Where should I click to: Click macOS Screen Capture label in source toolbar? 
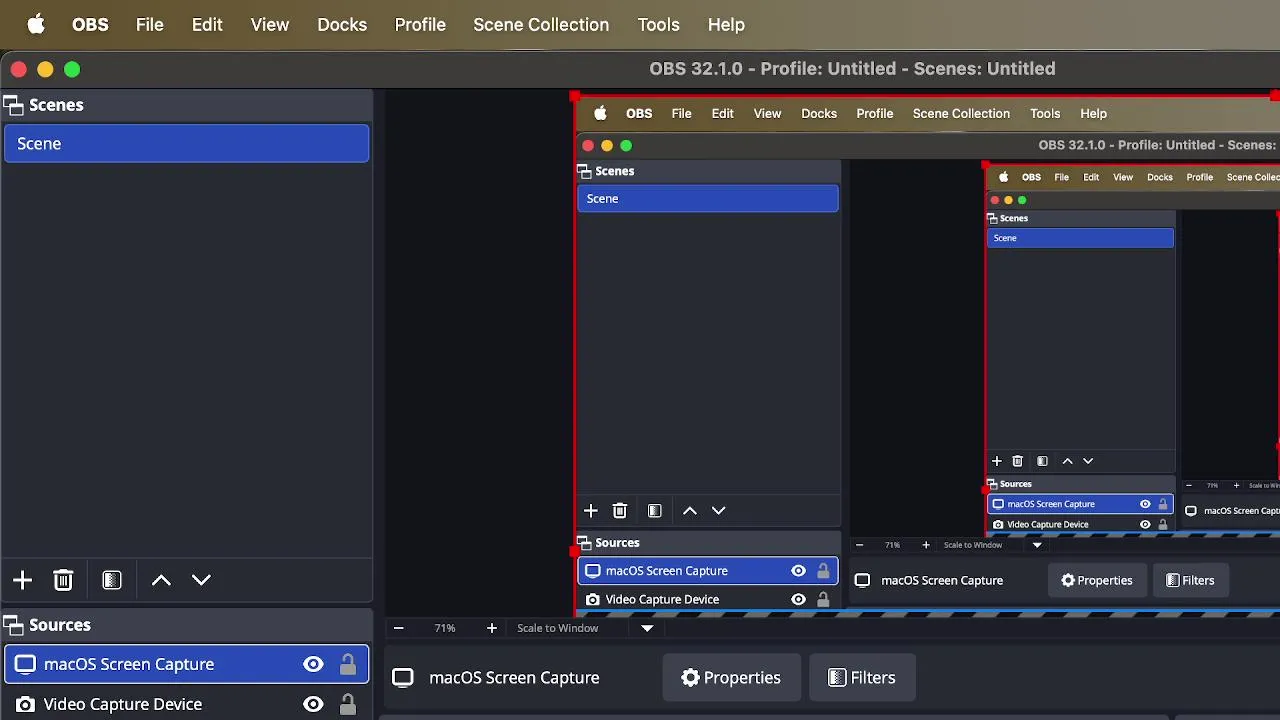514,678
